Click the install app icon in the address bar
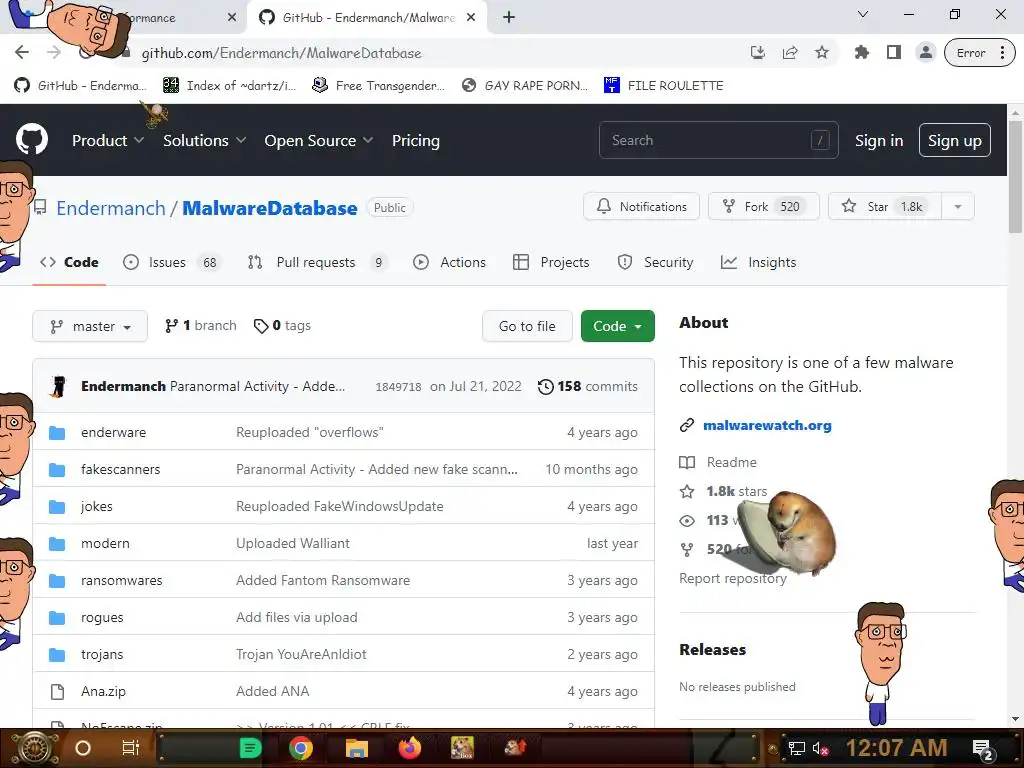Screen dimensions: 1024x768 [x=758, y=53]
